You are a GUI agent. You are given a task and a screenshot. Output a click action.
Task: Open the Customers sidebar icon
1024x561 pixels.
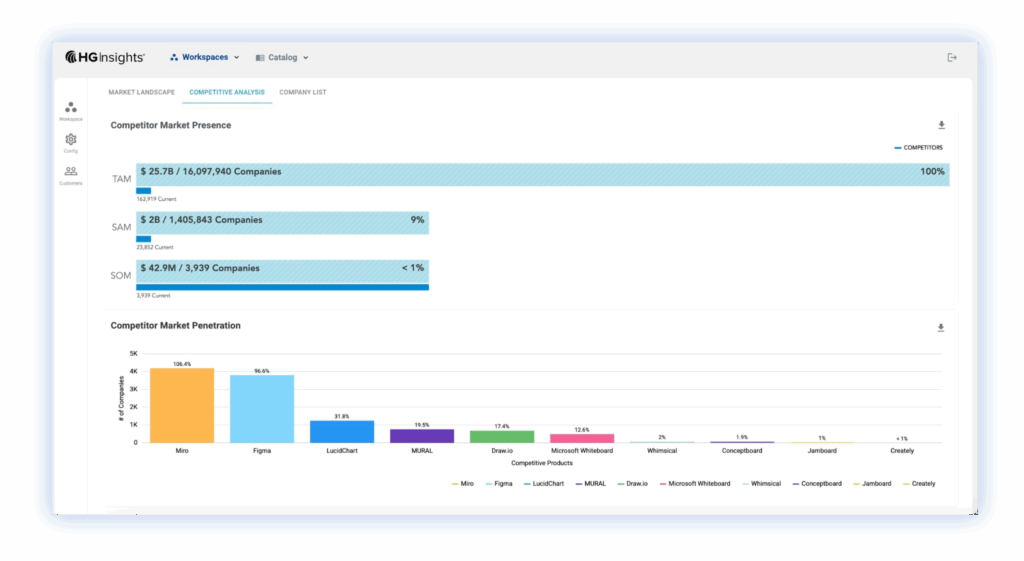pyautogui.click(x=71, y=173)
